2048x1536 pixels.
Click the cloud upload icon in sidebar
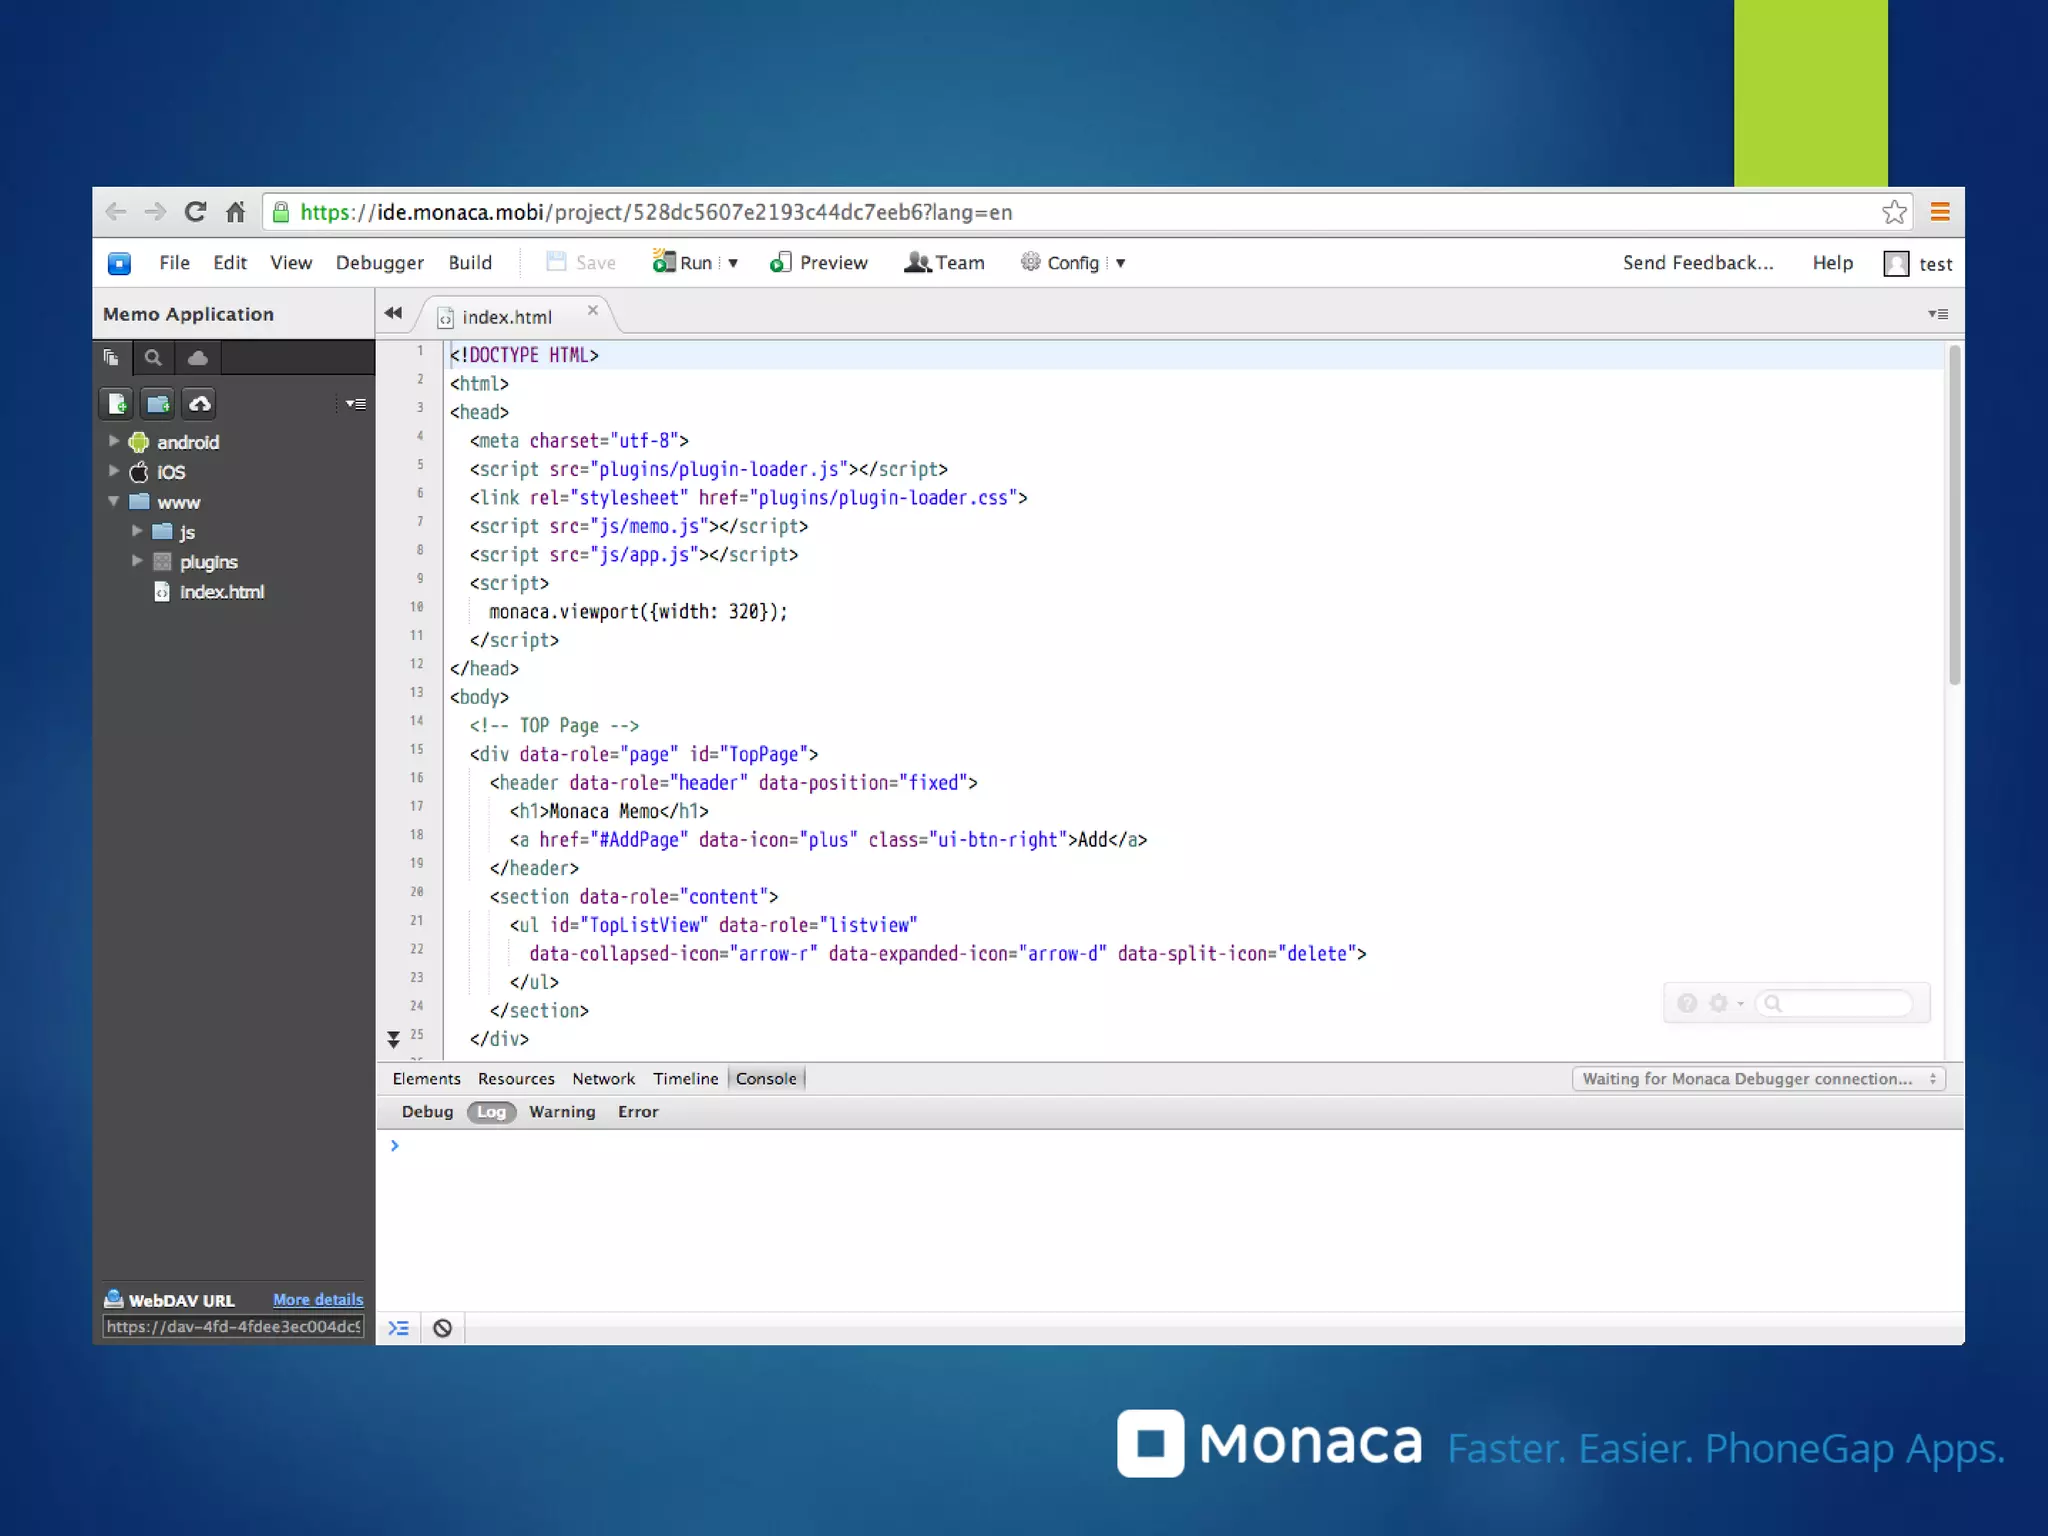pyautogui.click(x=200, y=404)
